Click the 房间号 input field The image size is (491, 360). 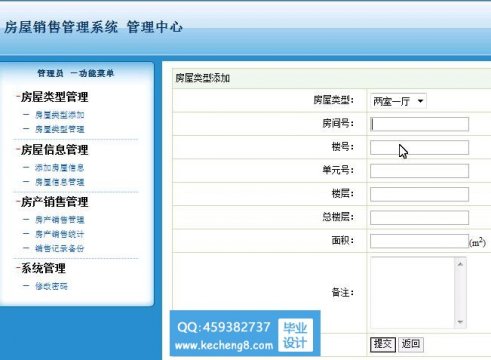[419, 124]
